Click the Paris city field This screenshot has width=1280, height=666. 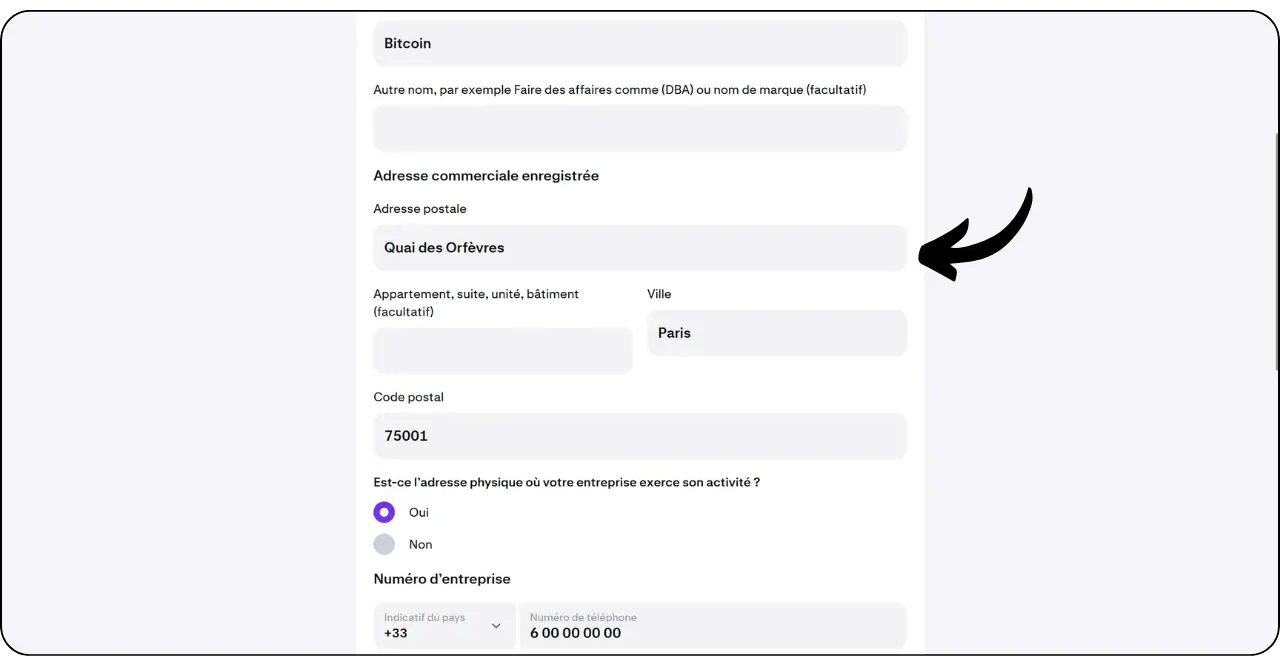776,333
